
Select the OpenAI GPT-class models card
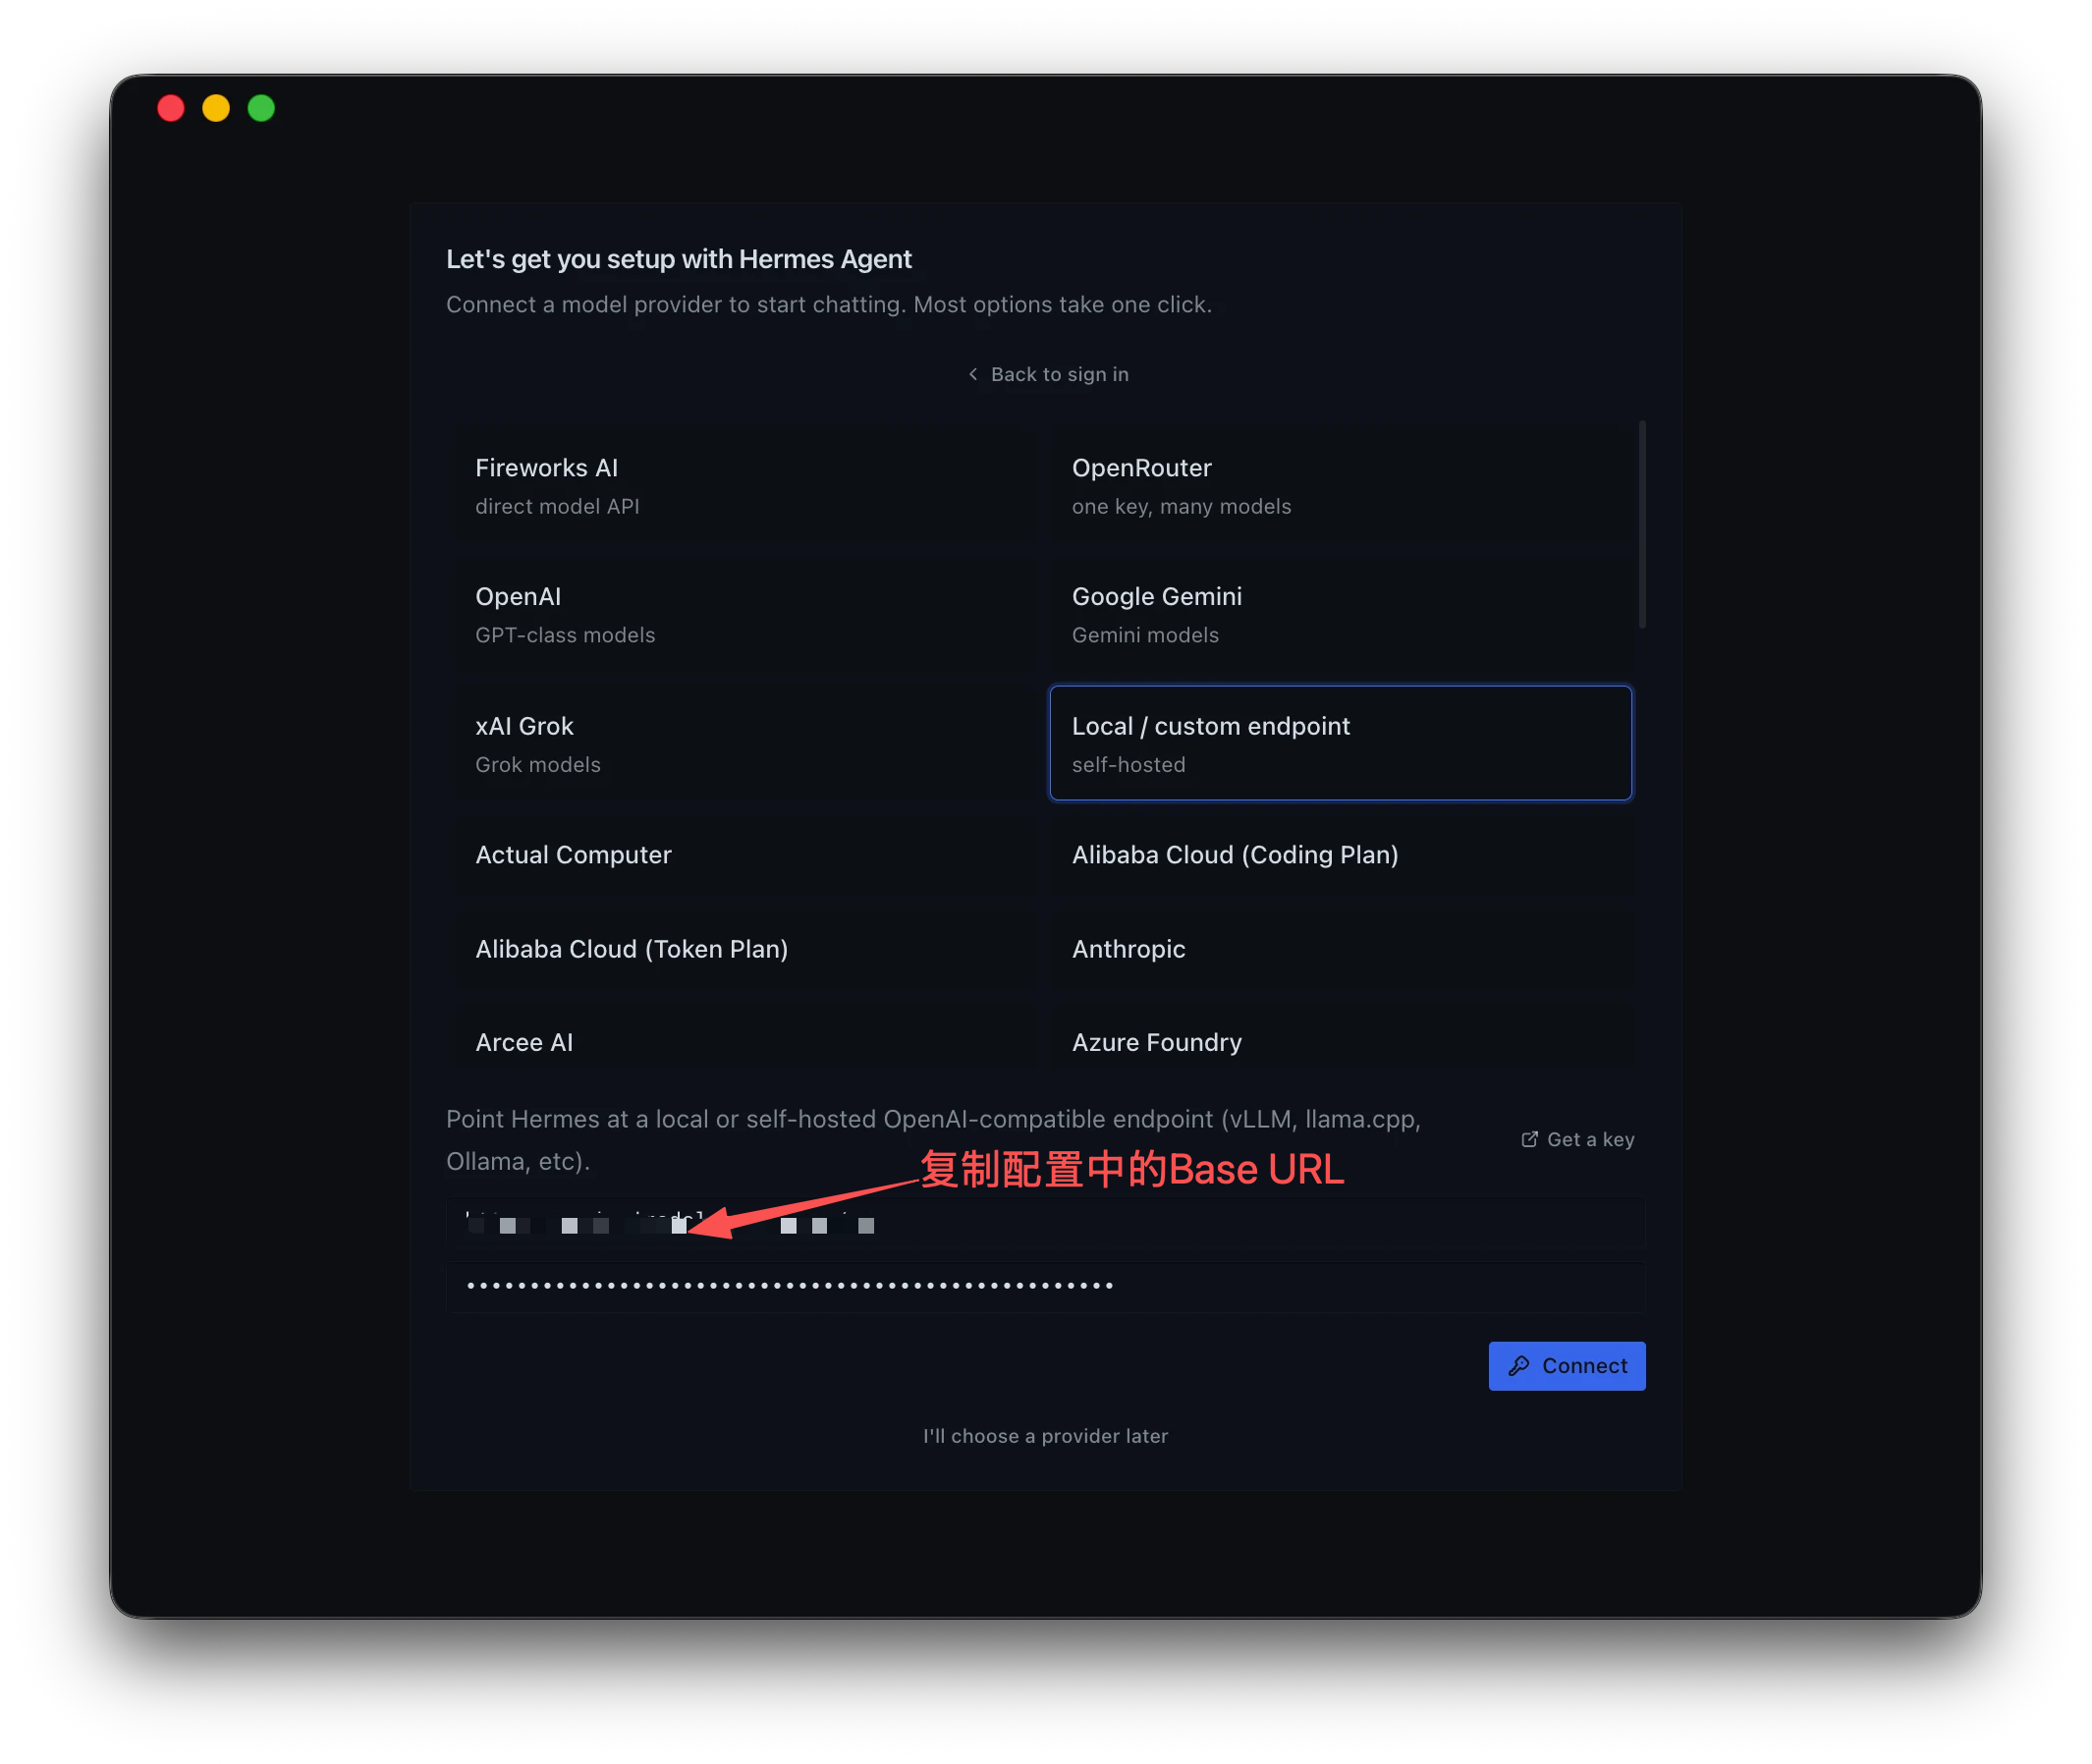pos(746,615)
